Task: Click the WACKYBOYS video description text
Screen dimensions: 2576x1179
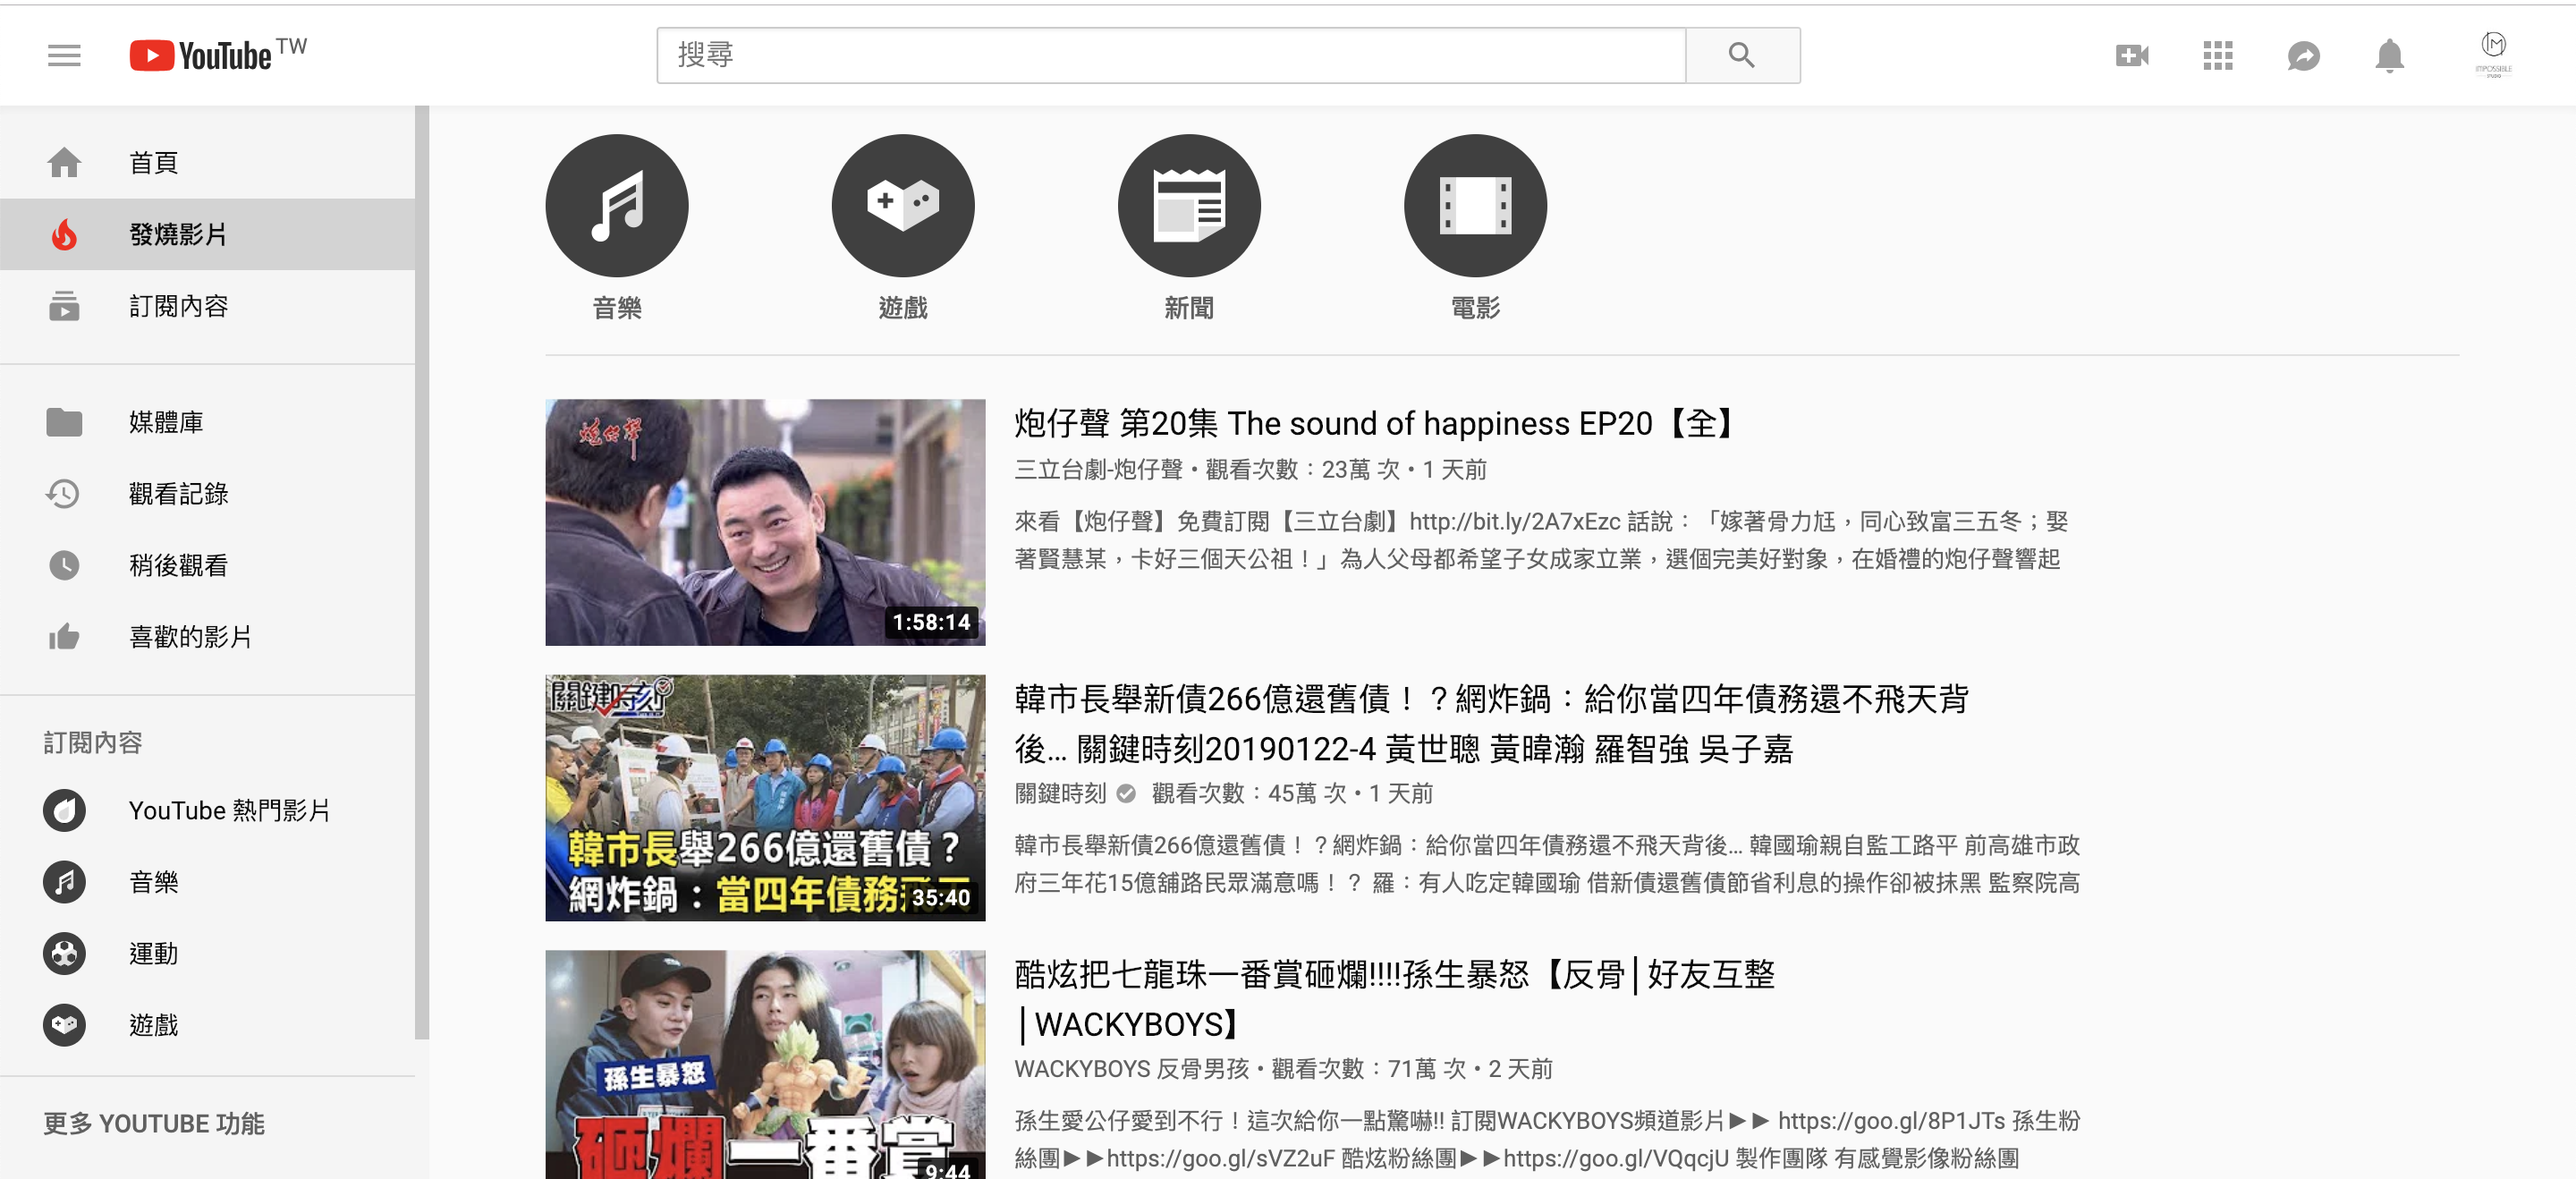Action: [1547, 1139]
